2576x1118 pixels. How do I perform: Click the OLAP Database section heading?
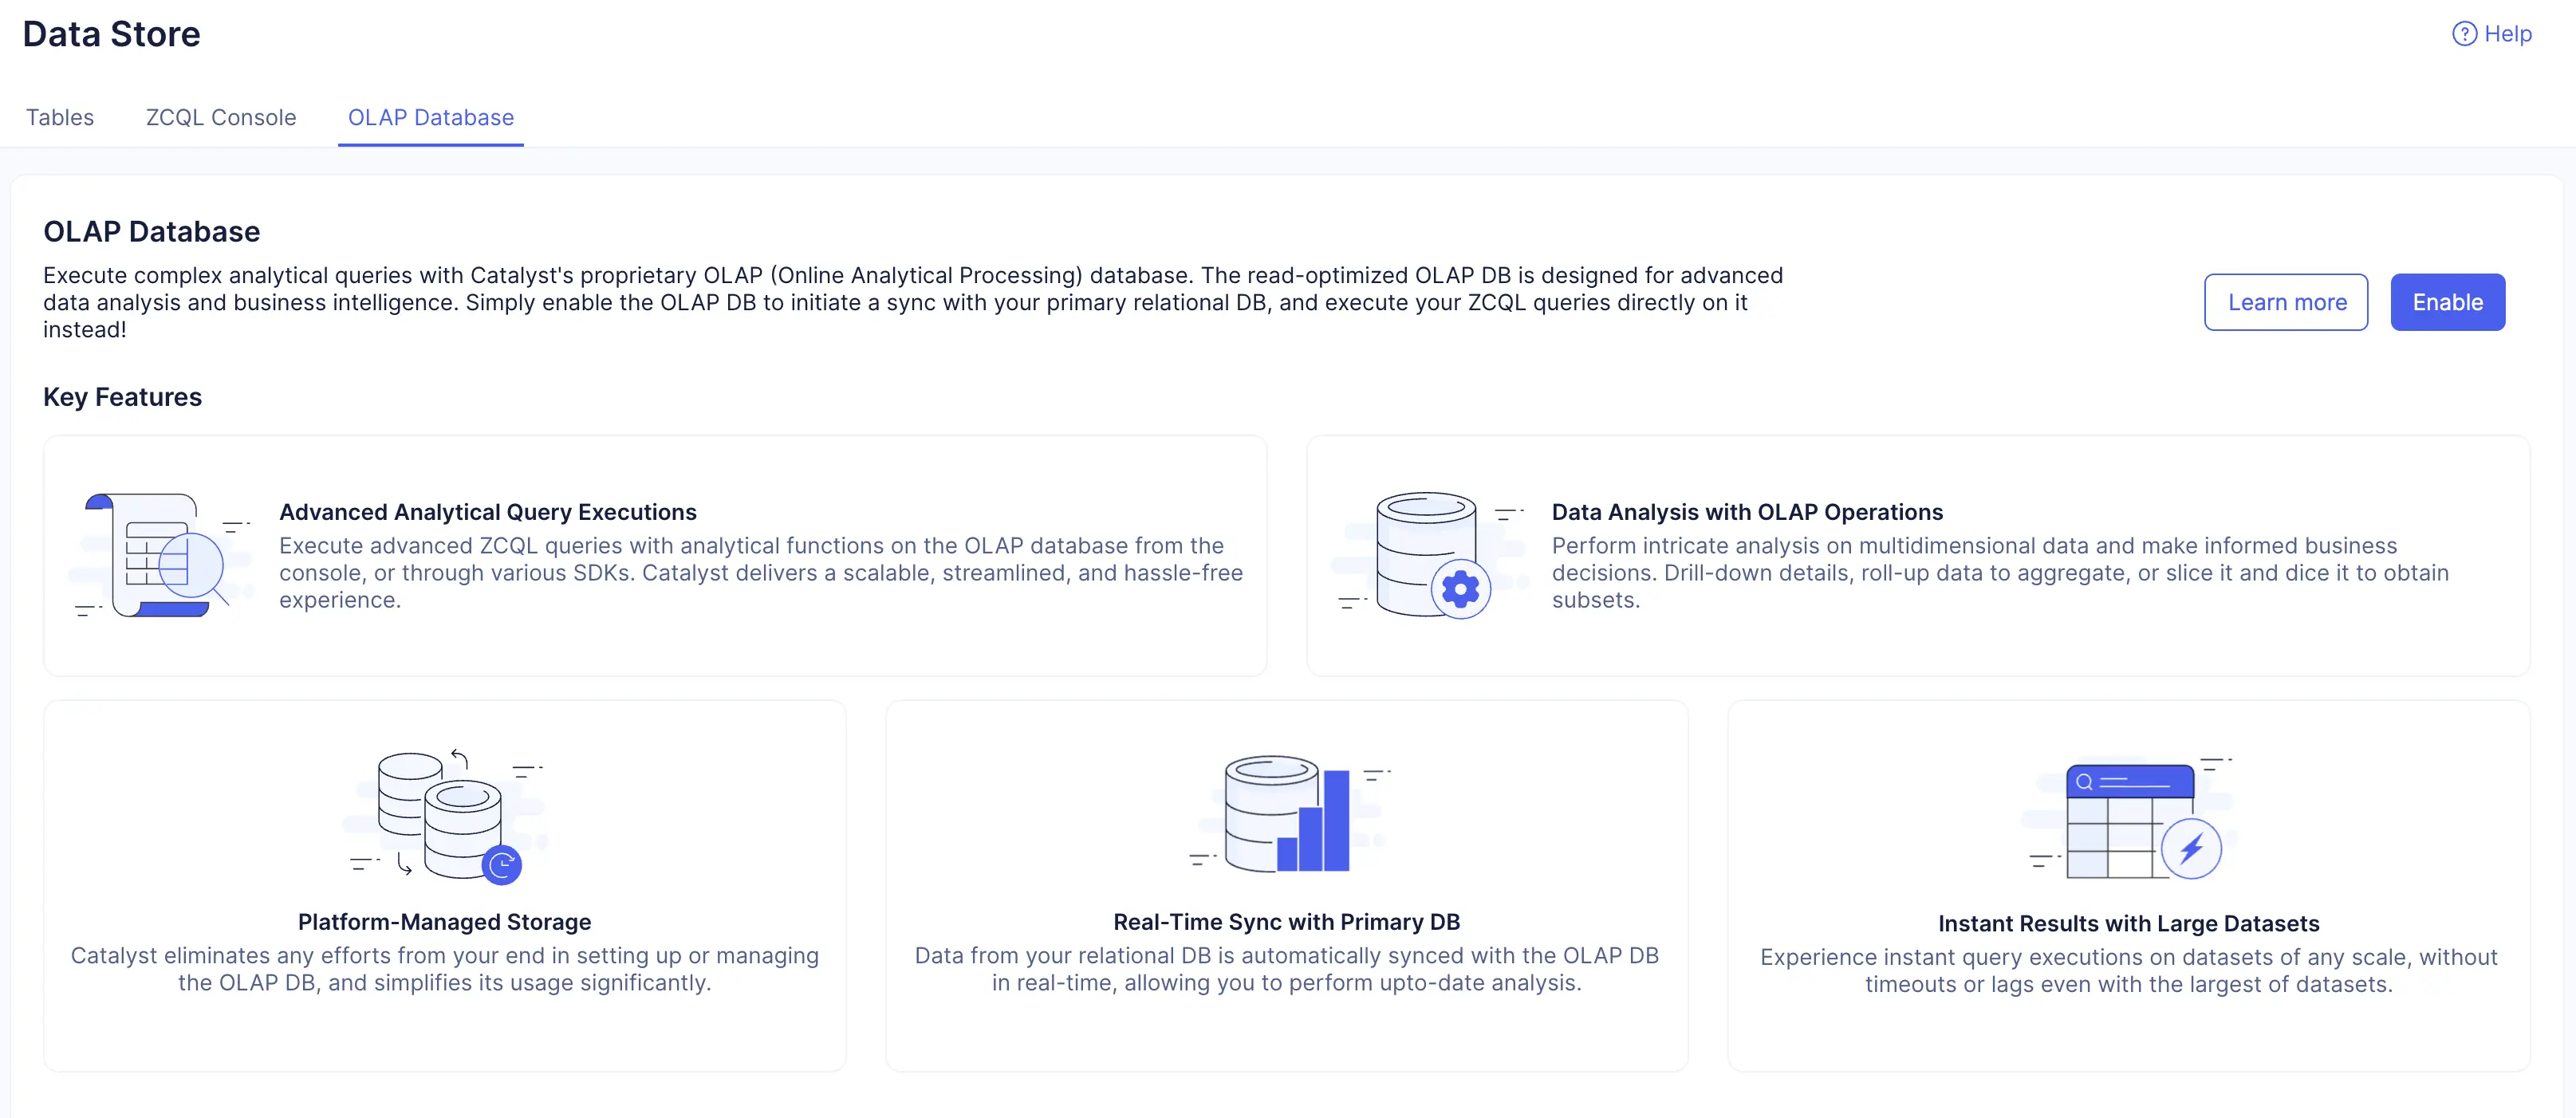(151, 232)
